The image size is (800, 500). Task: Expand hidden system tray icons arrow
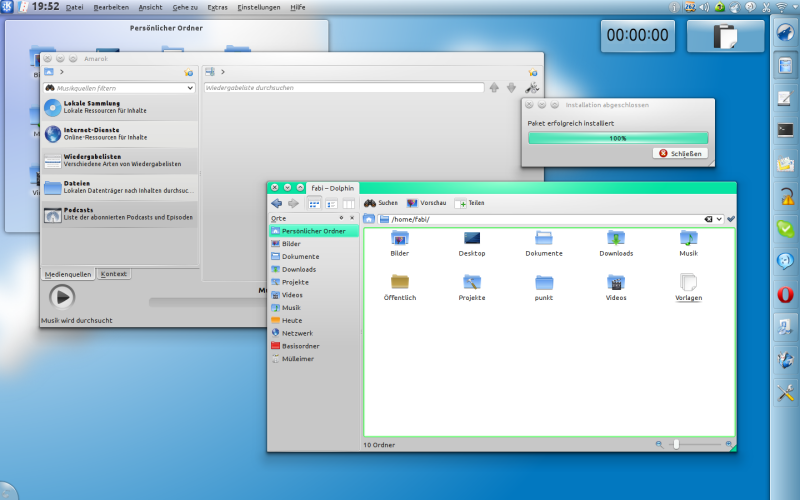pyautogui.click(x=794, y=7)
